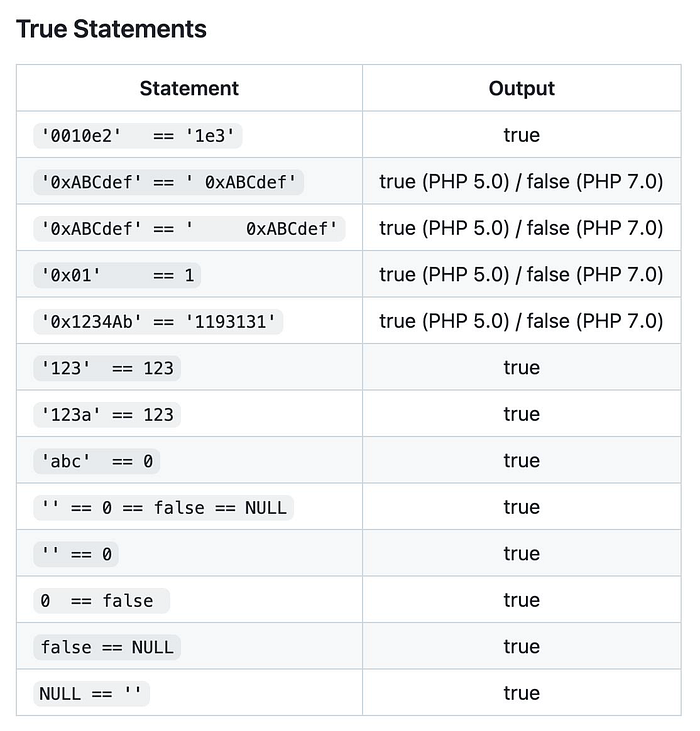
Task: Select the '123a' == 123 statement
Action: coord(107,414)
